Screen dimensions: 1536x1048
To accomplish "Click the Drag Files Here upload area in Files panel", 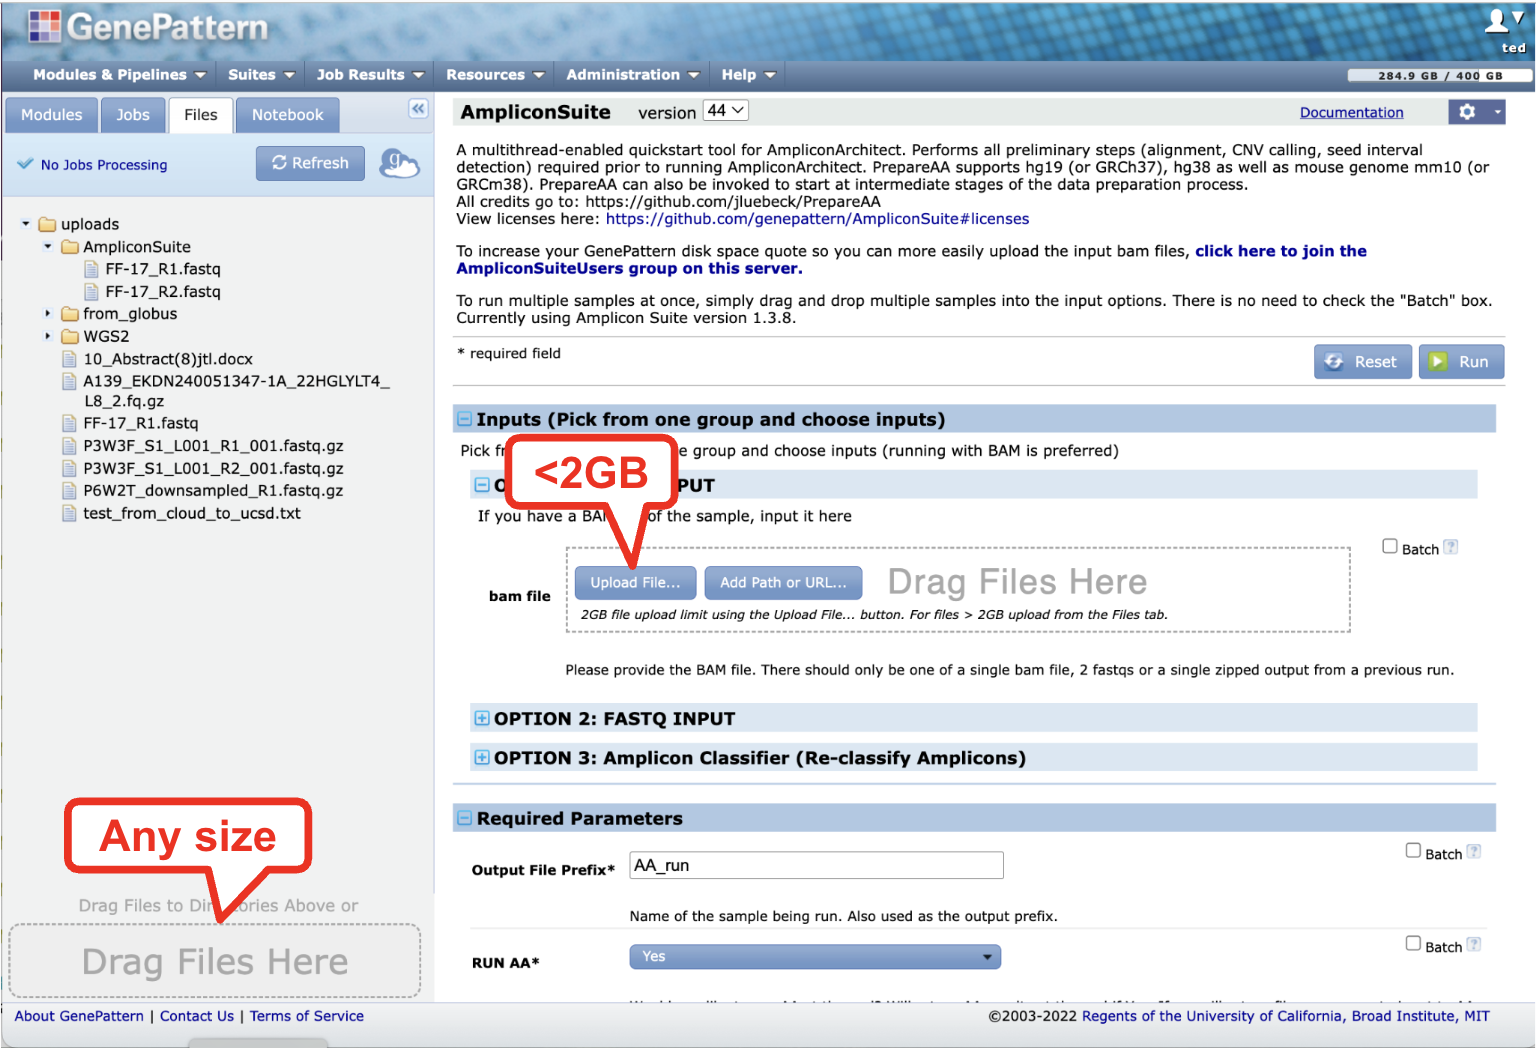I will pyautogui.click(x=215, y=961).
